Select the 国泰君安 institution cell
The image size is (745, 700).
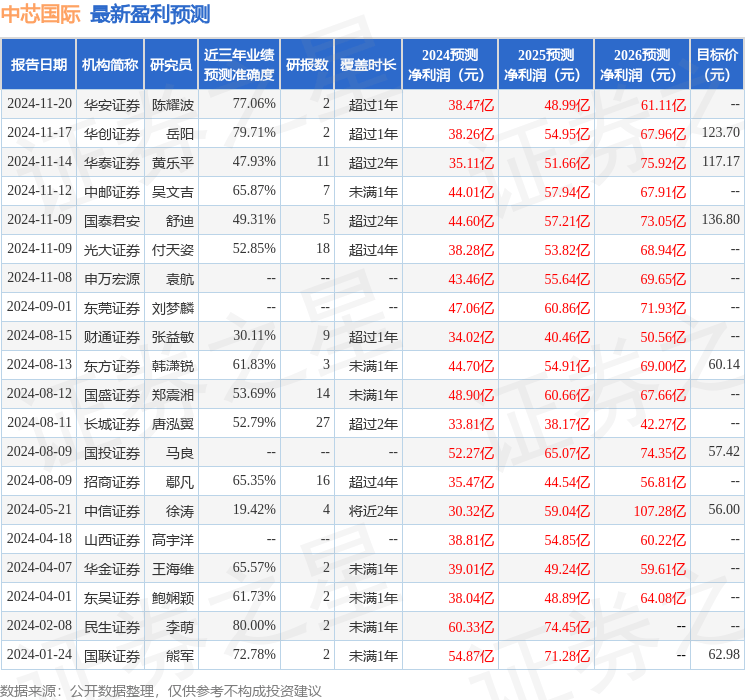pos(112,221)
